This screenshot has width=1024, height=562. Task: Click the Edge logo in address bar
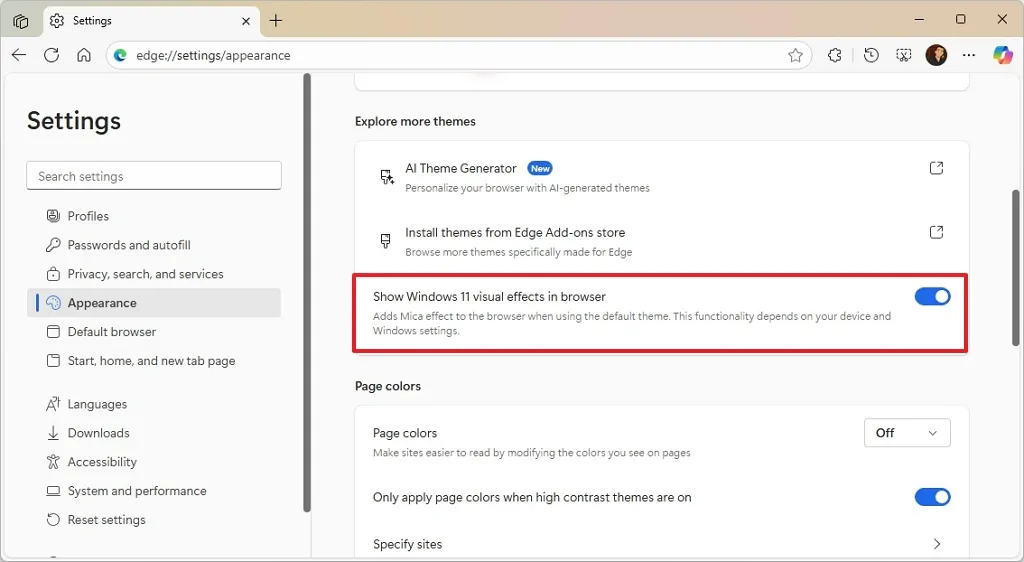click(x=121, y=55)
